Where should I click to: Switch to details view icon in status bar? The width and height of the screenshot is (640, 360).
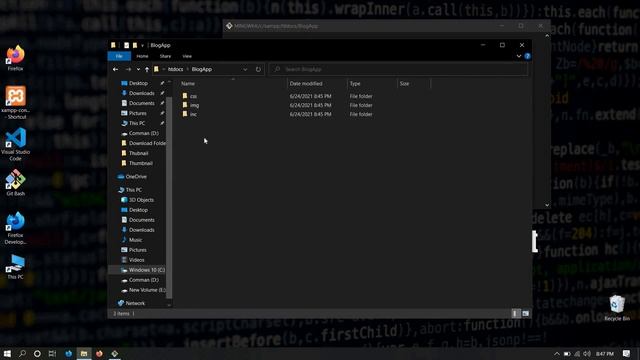(516, 313)
